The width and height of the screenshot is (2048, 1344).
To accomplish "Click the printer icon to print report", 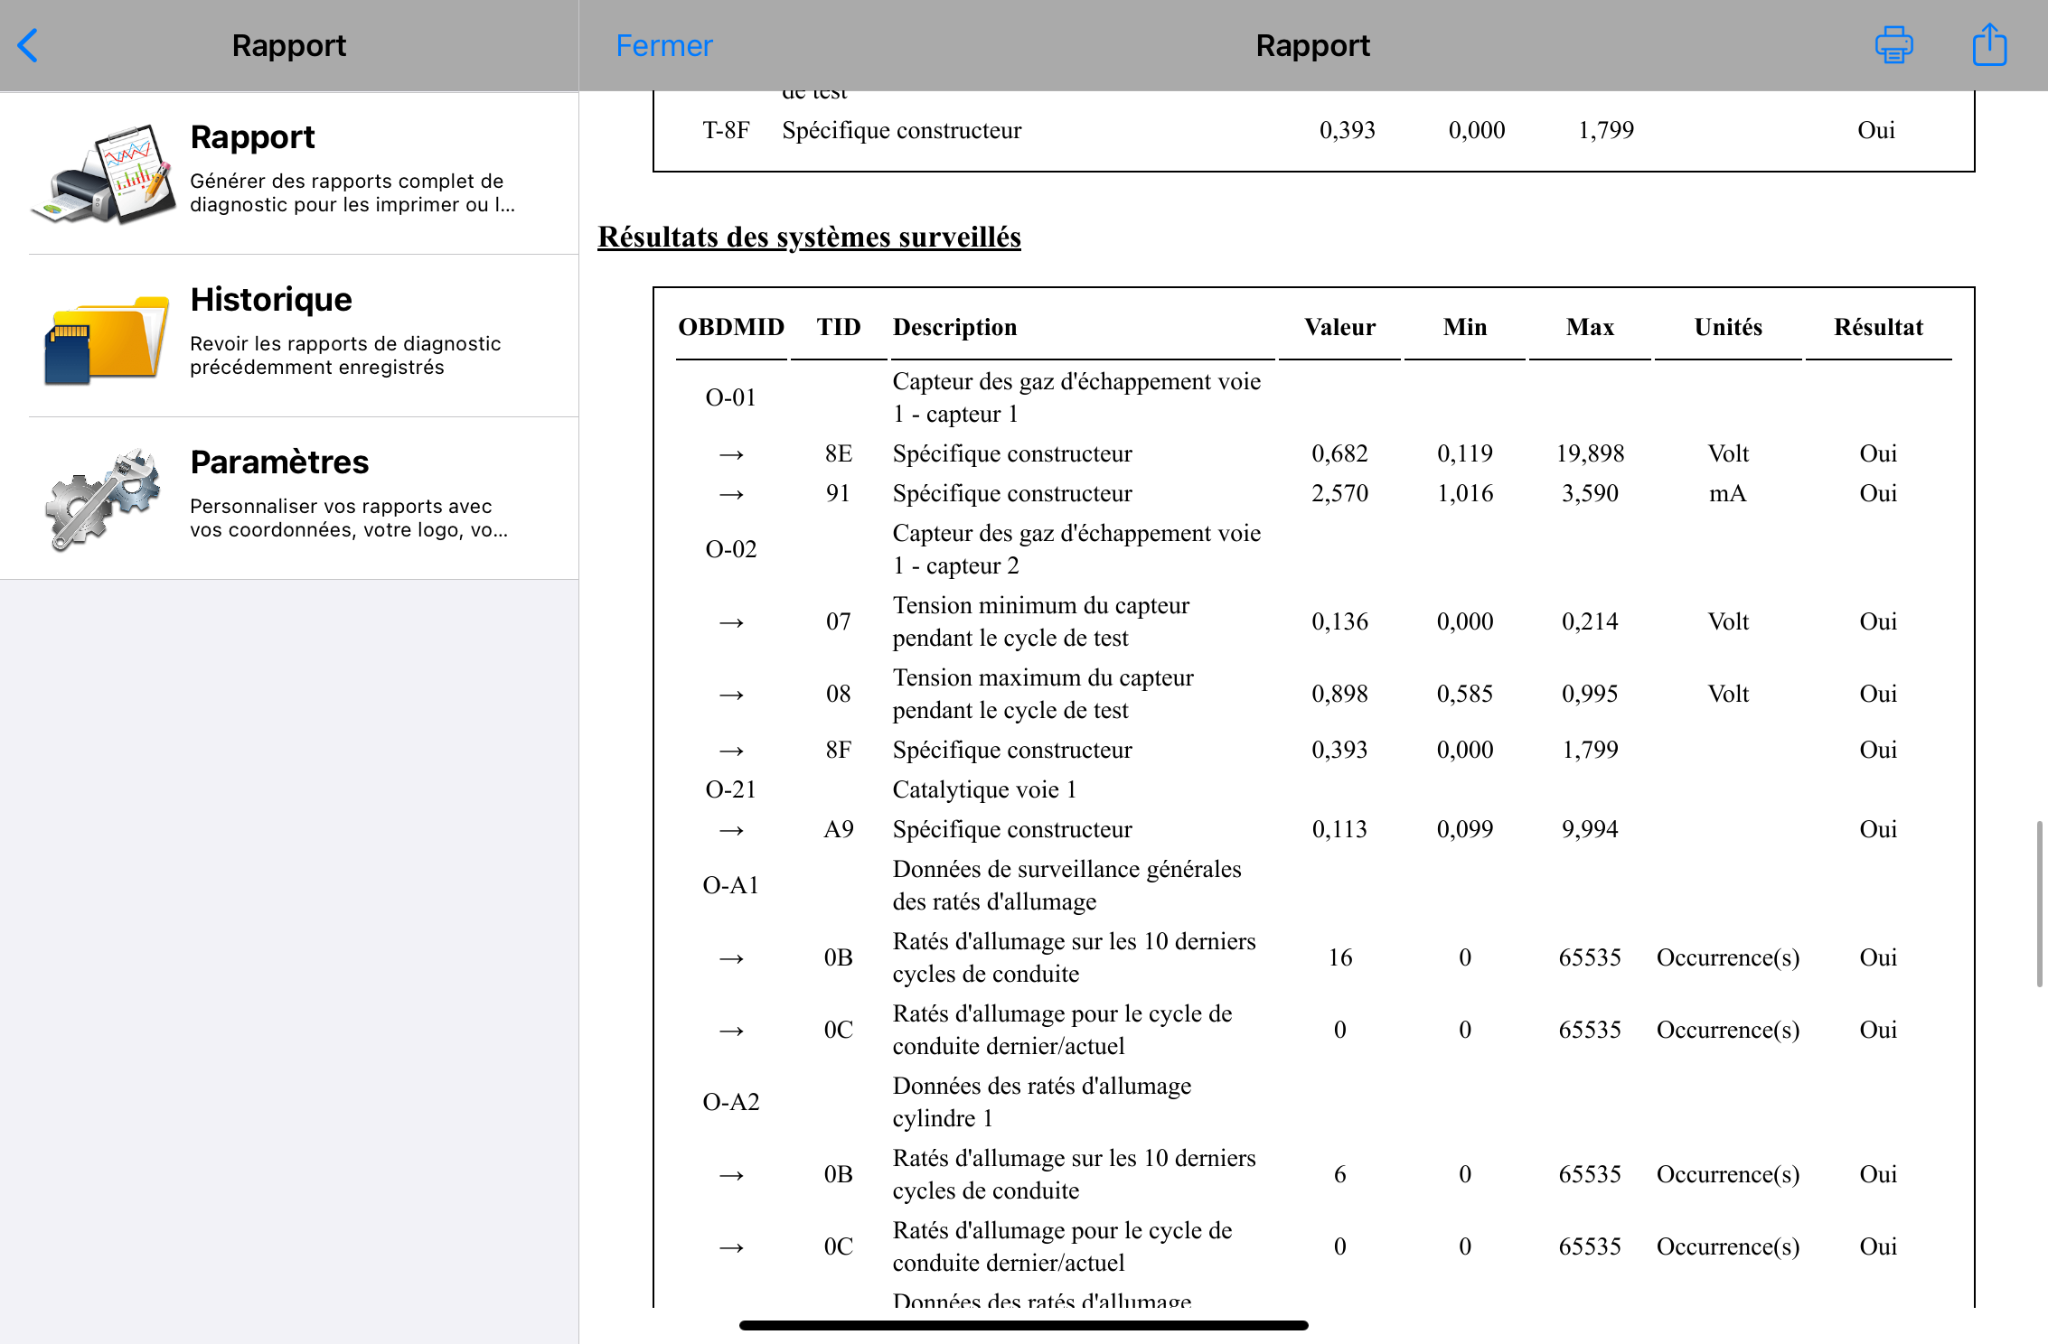I will 1893,45.
